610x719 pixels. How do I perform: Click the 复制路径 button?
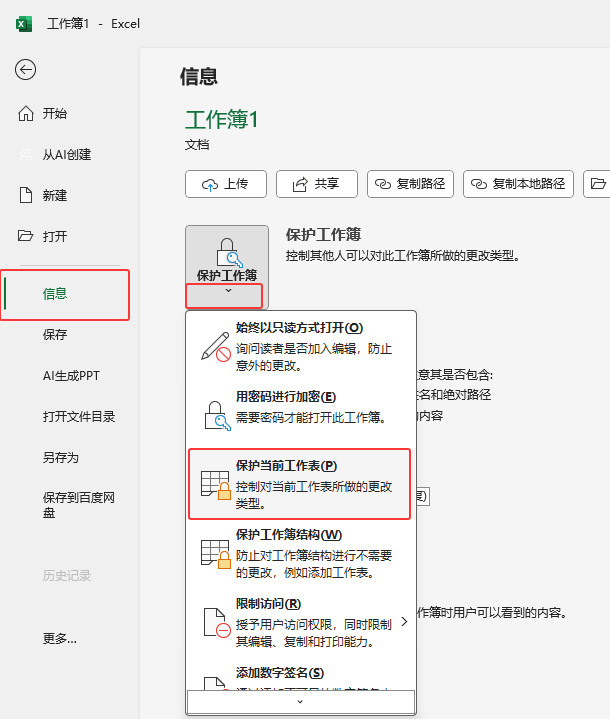point(410,184)
